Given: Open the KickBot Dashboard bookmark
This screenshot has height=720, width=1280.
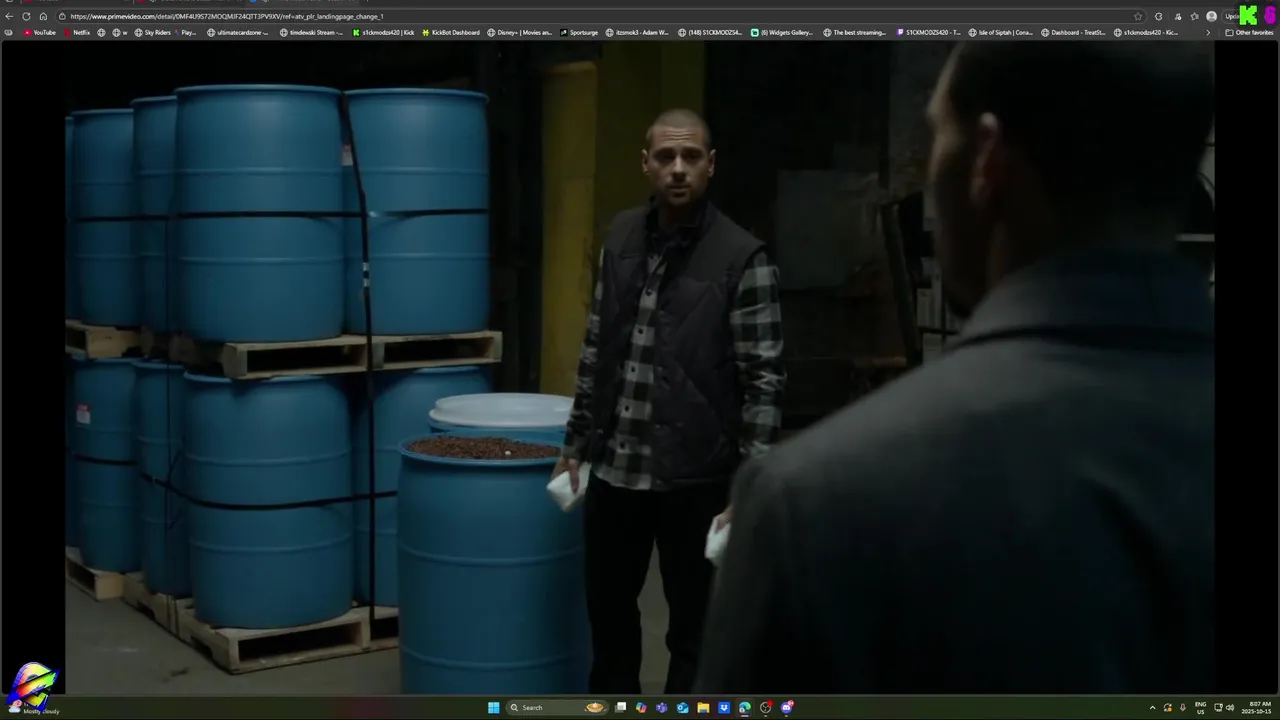Looking at the screenshot, I should [x=451, y=32].
